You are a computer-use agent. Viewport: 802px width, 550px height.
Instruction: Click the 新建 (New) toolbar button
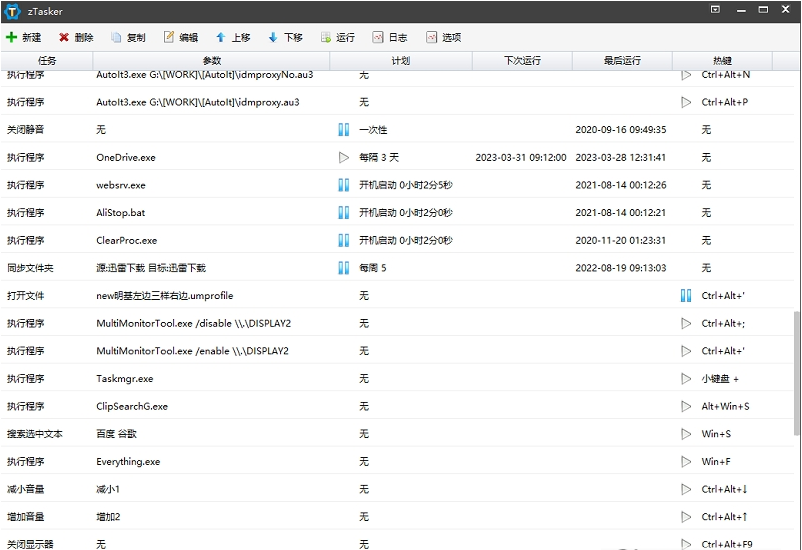point(24,37)
